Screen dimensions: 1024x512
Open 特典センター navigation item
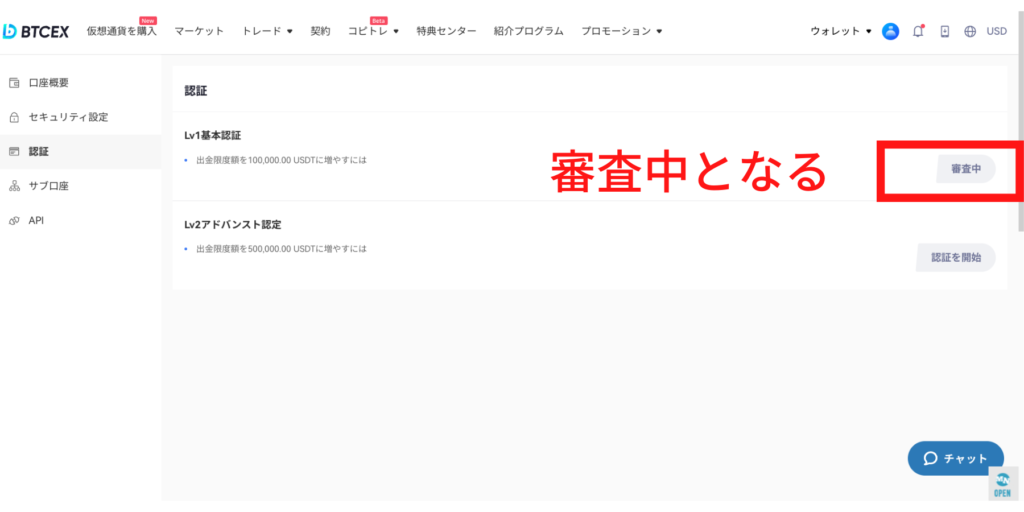click(447, 31)
